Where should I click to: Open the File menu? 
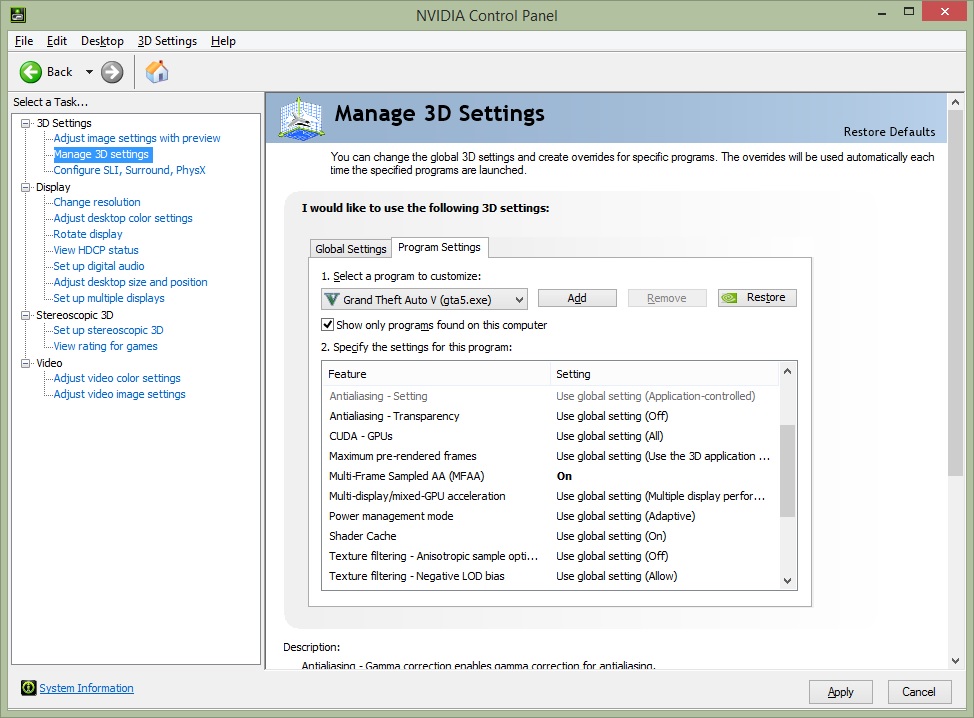pyautogui.click(x=24, y=41)
